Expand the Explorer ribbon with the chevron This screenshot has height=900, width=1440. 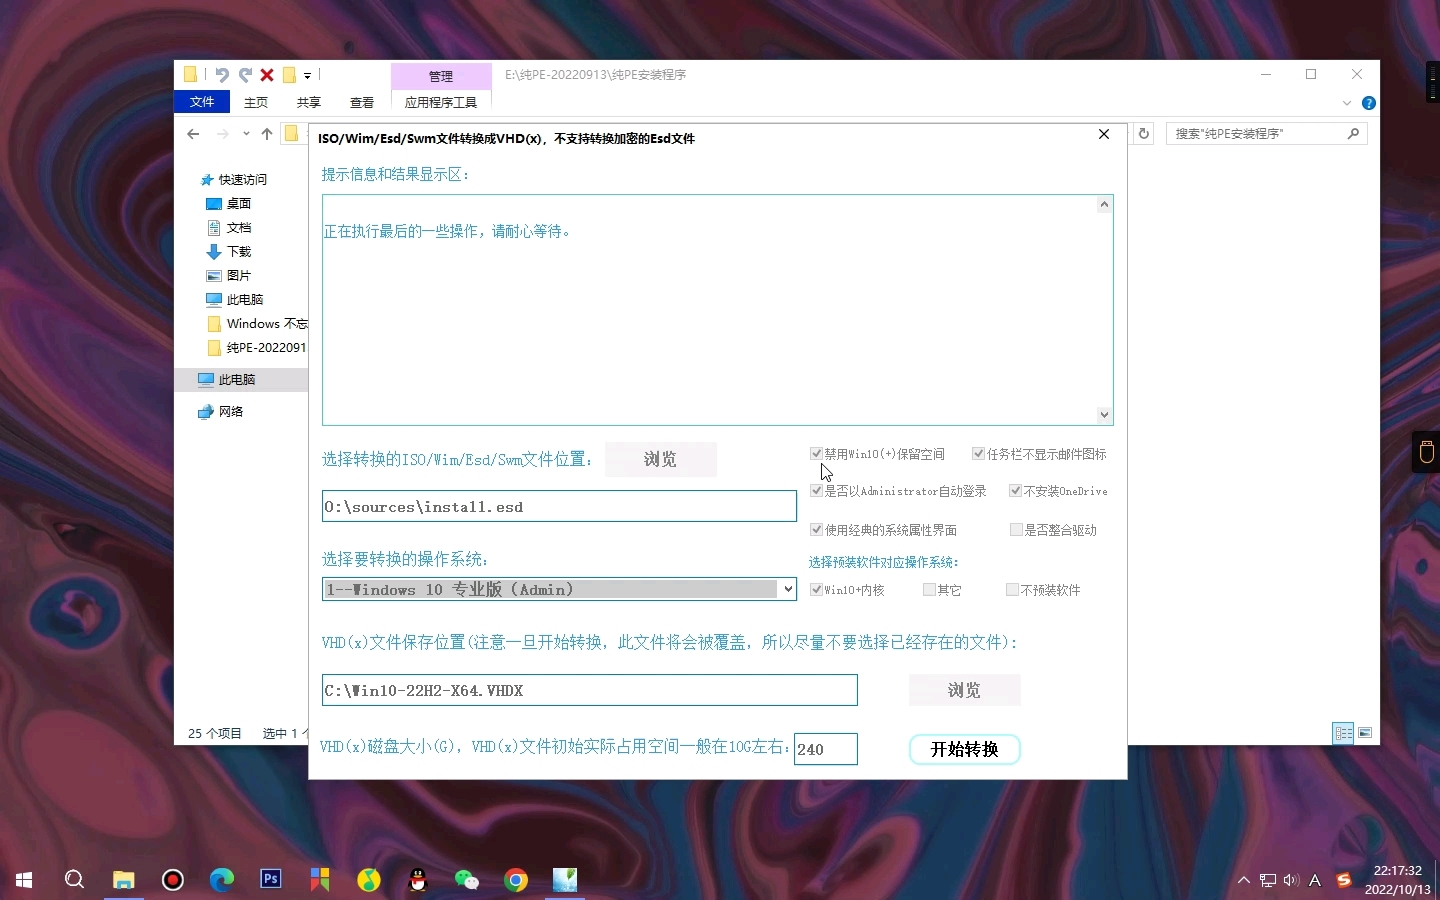point(1347,103)
